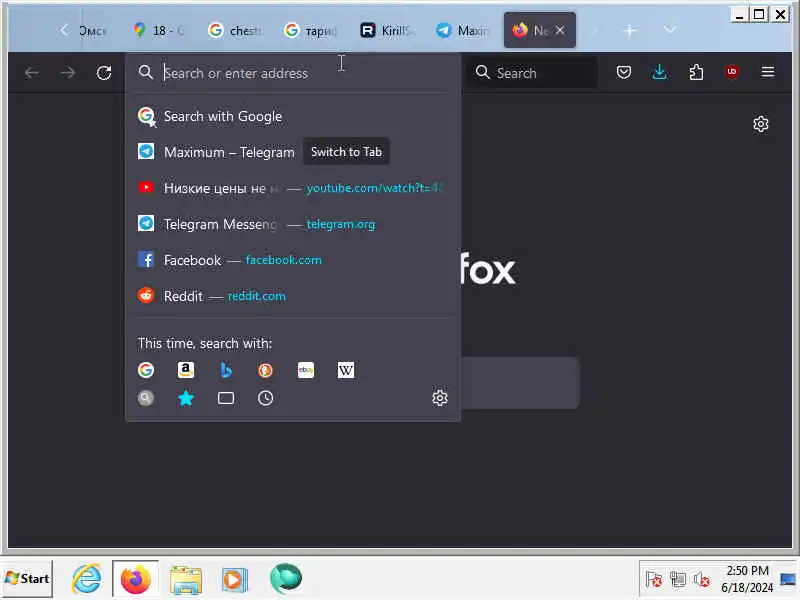Open new tab with plus button
The image size is (800, 600).
tap(630, 31)
